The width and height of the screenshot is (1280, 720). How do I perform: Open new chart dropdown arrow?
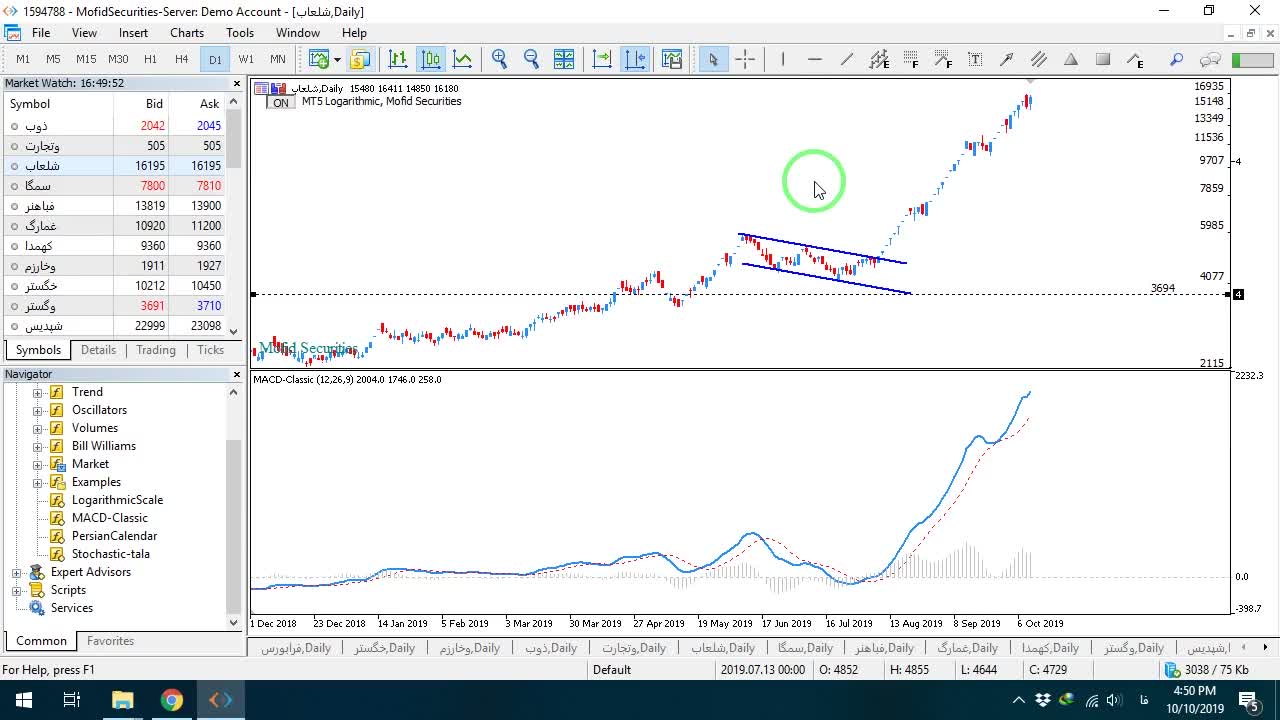(337, 59)
